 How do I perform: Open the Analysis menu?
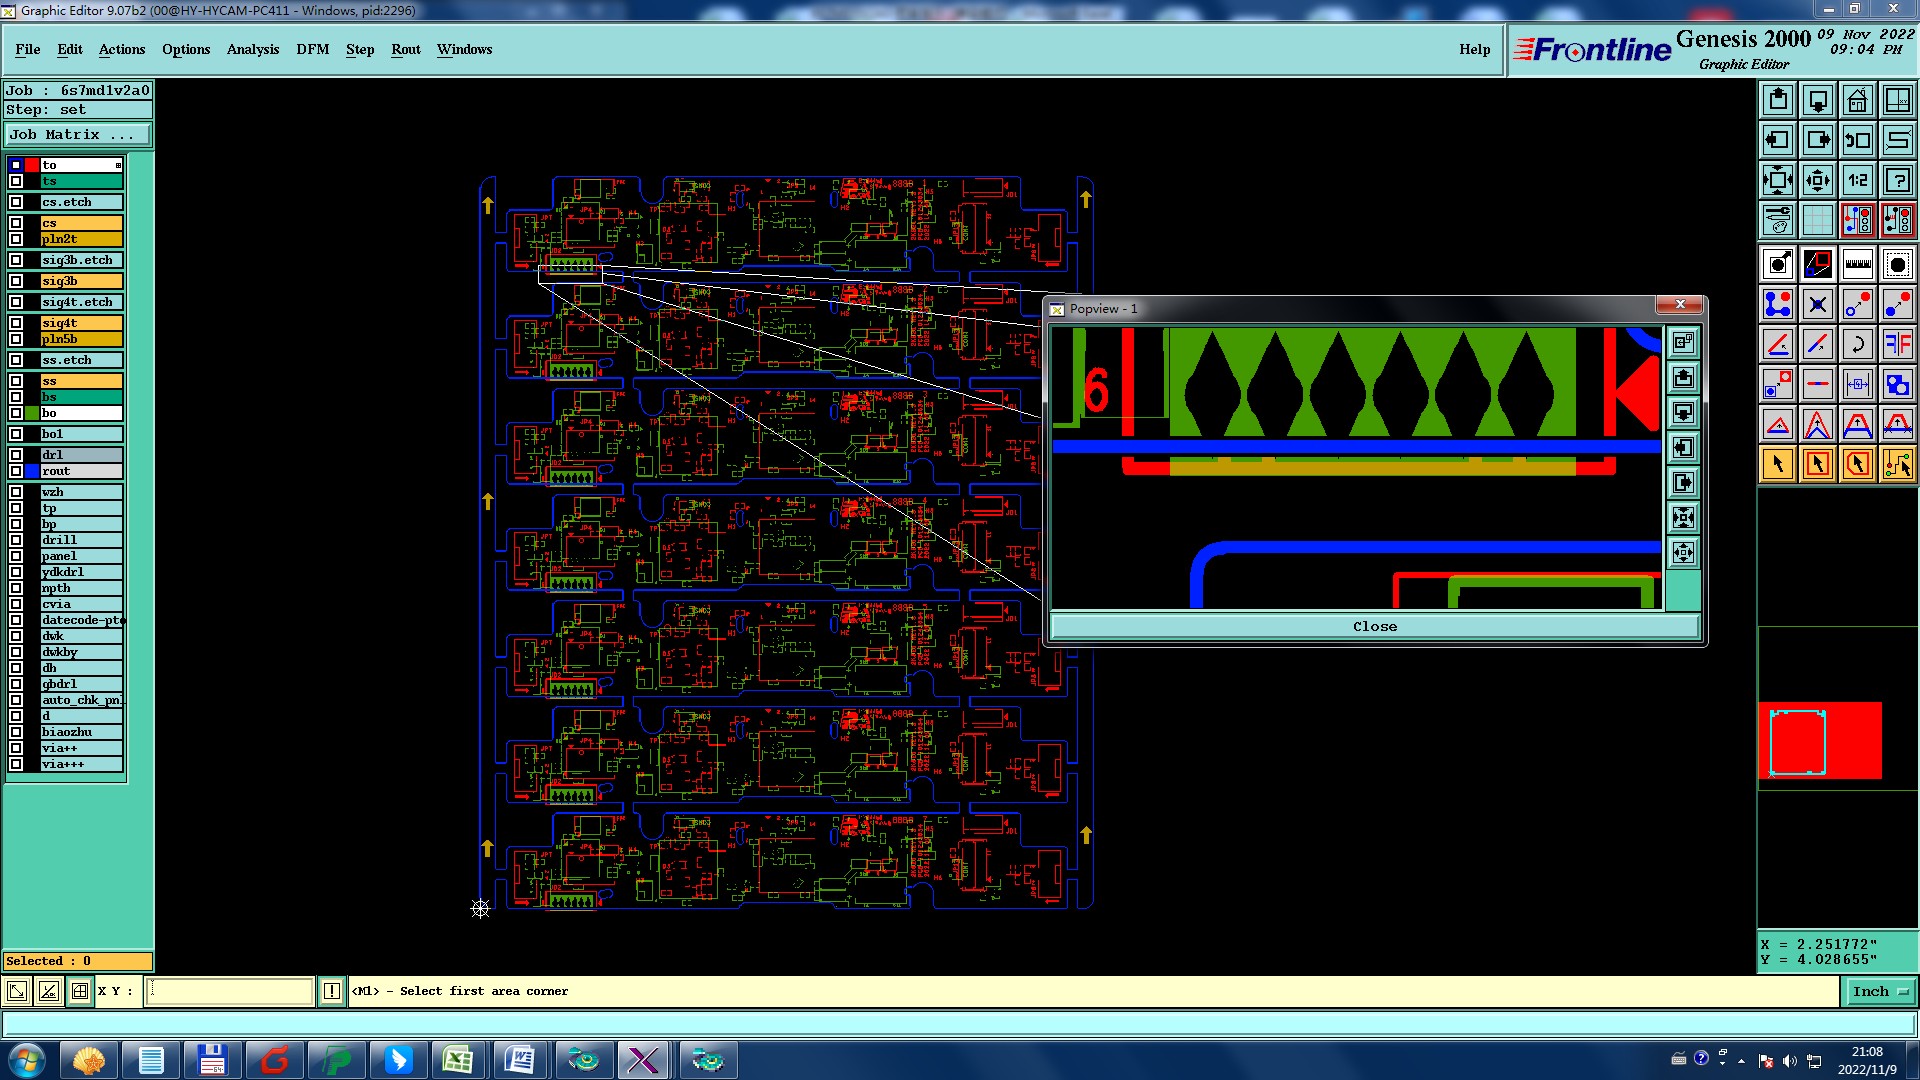pyautogui.click(x=252, y=49)
